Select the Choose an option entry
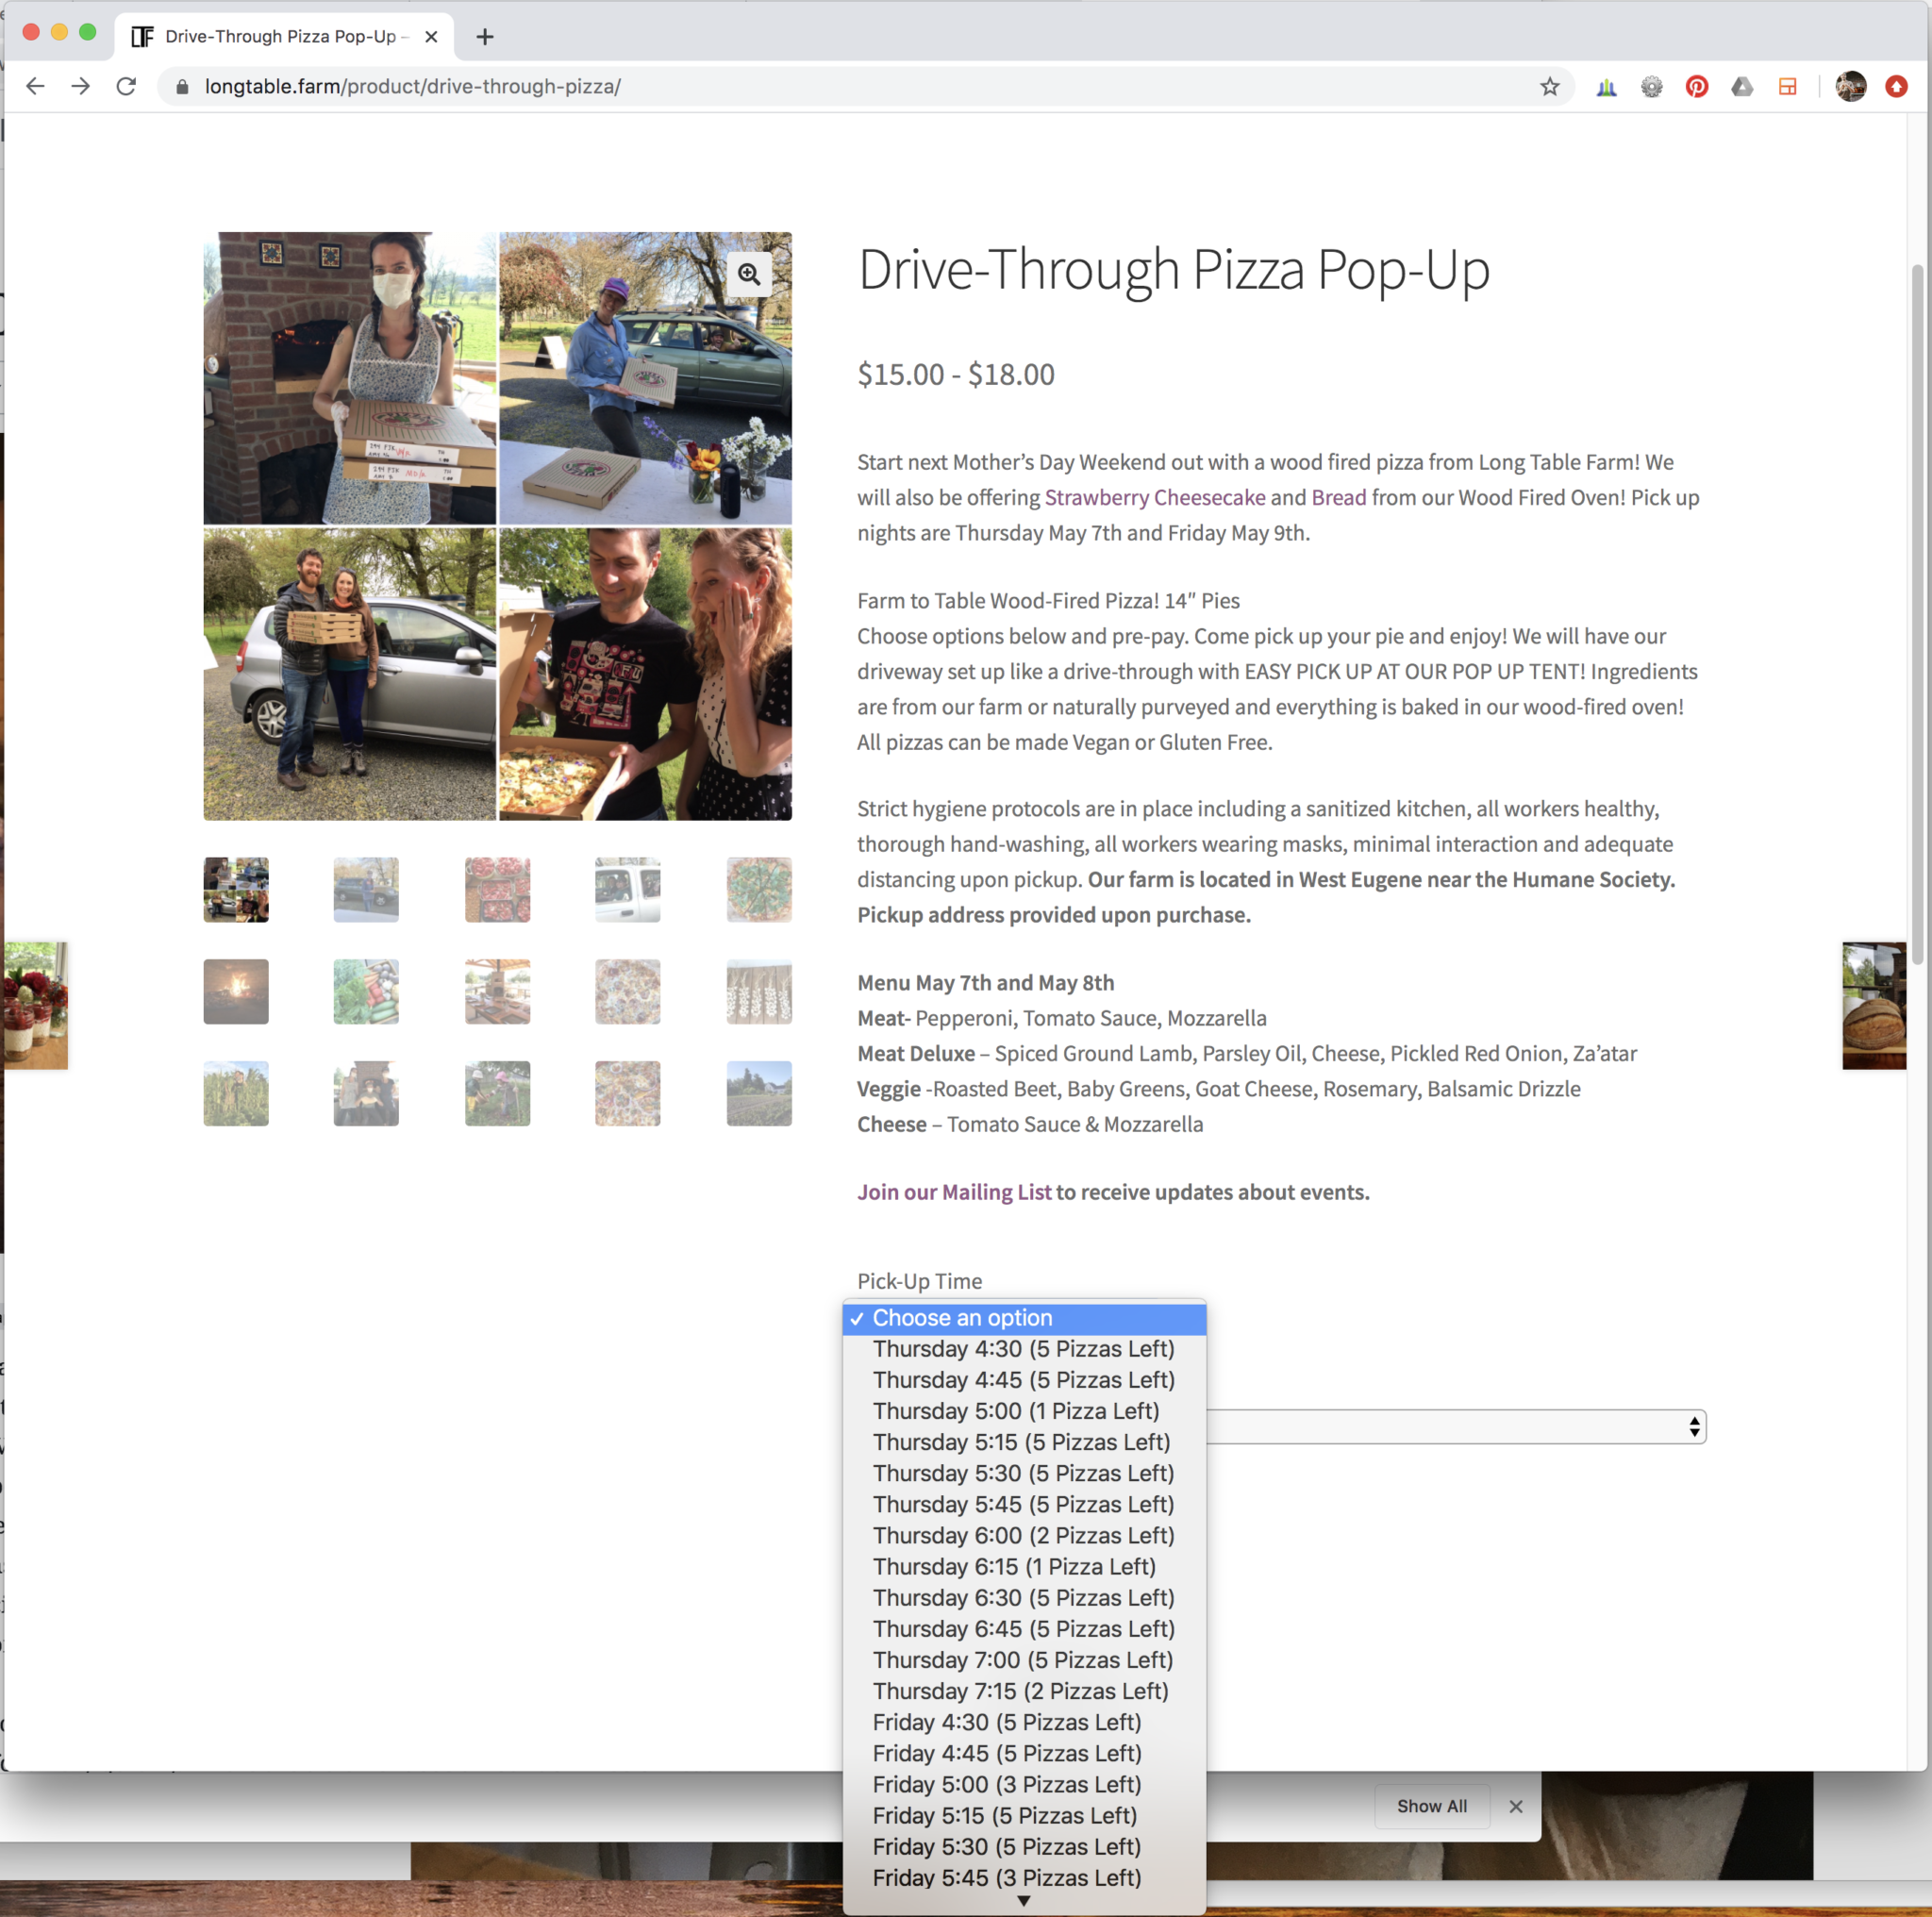 1024,1319
